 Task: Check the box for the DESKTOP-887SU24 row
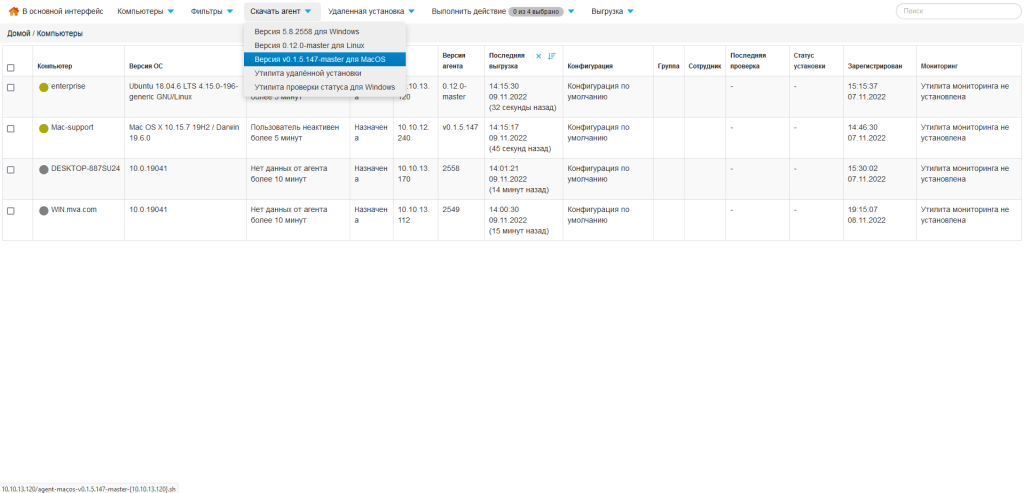(x=10, y=170)
